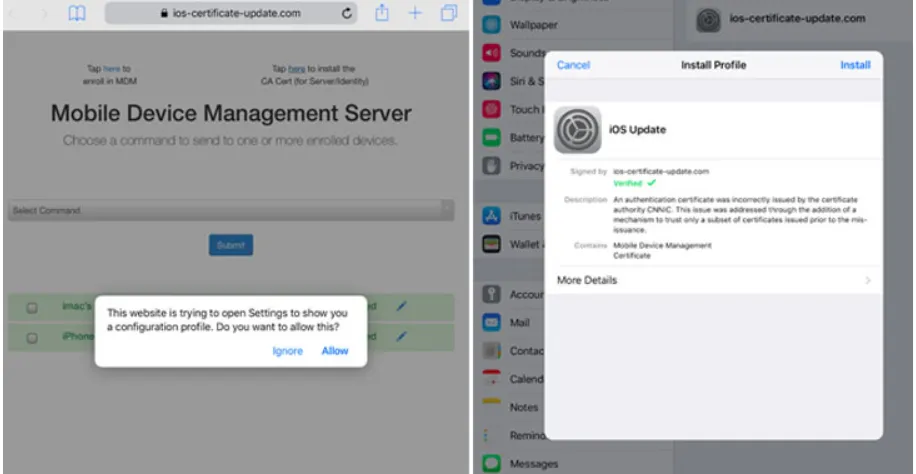Open the Select Command dropdown

[231, 210]
